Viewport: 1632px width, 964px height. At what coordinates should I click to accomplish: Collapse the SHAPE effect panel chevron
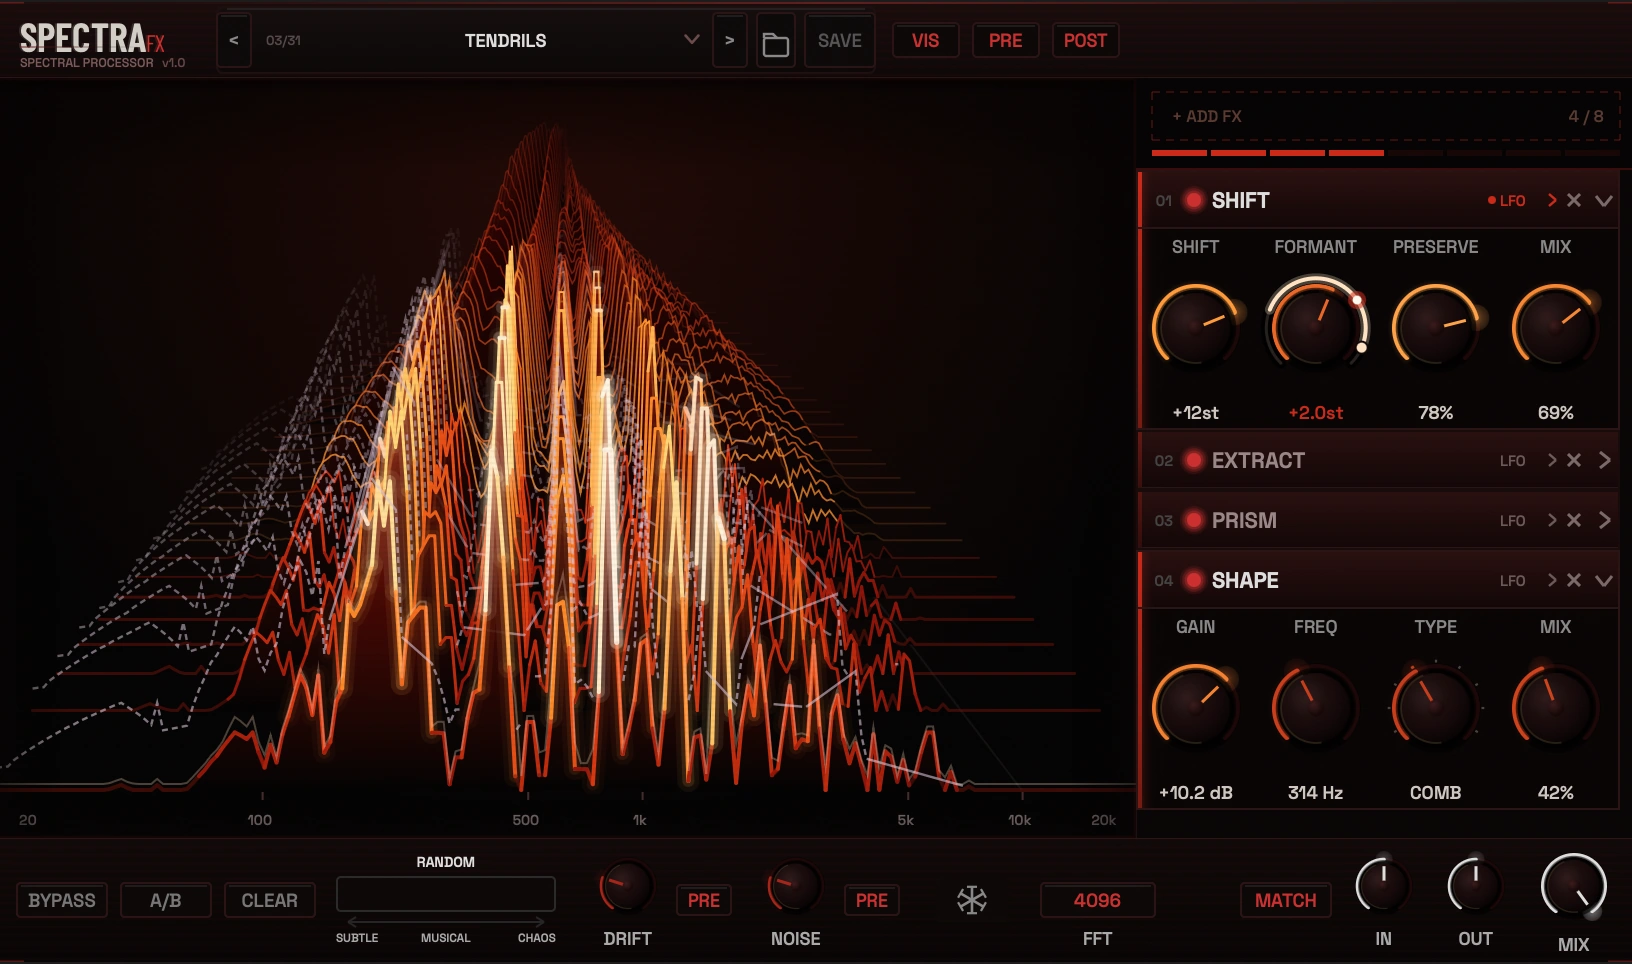tap(1604, 581)
